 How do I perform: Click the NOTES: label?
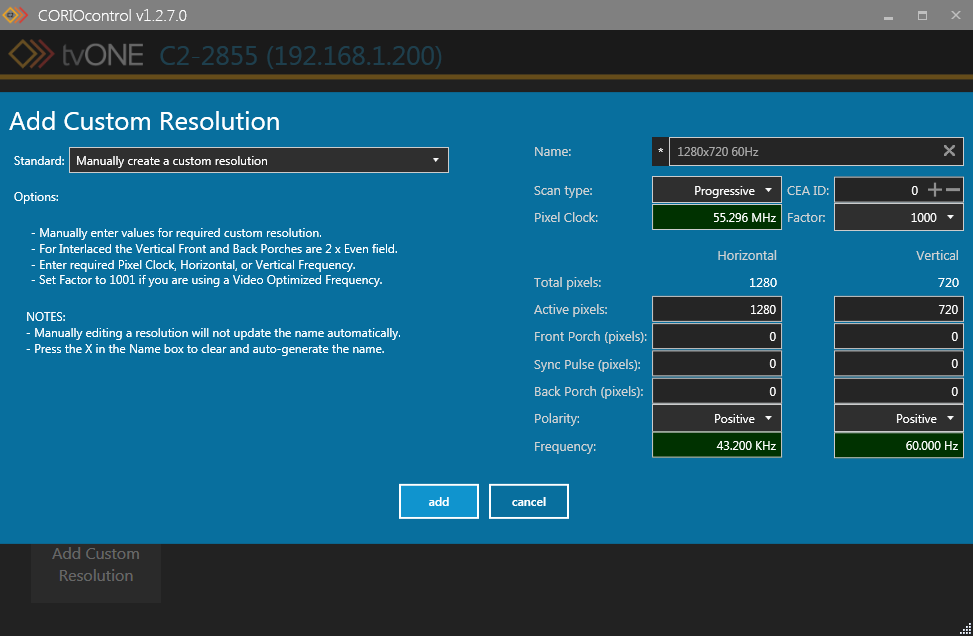(x=46, y=316)
